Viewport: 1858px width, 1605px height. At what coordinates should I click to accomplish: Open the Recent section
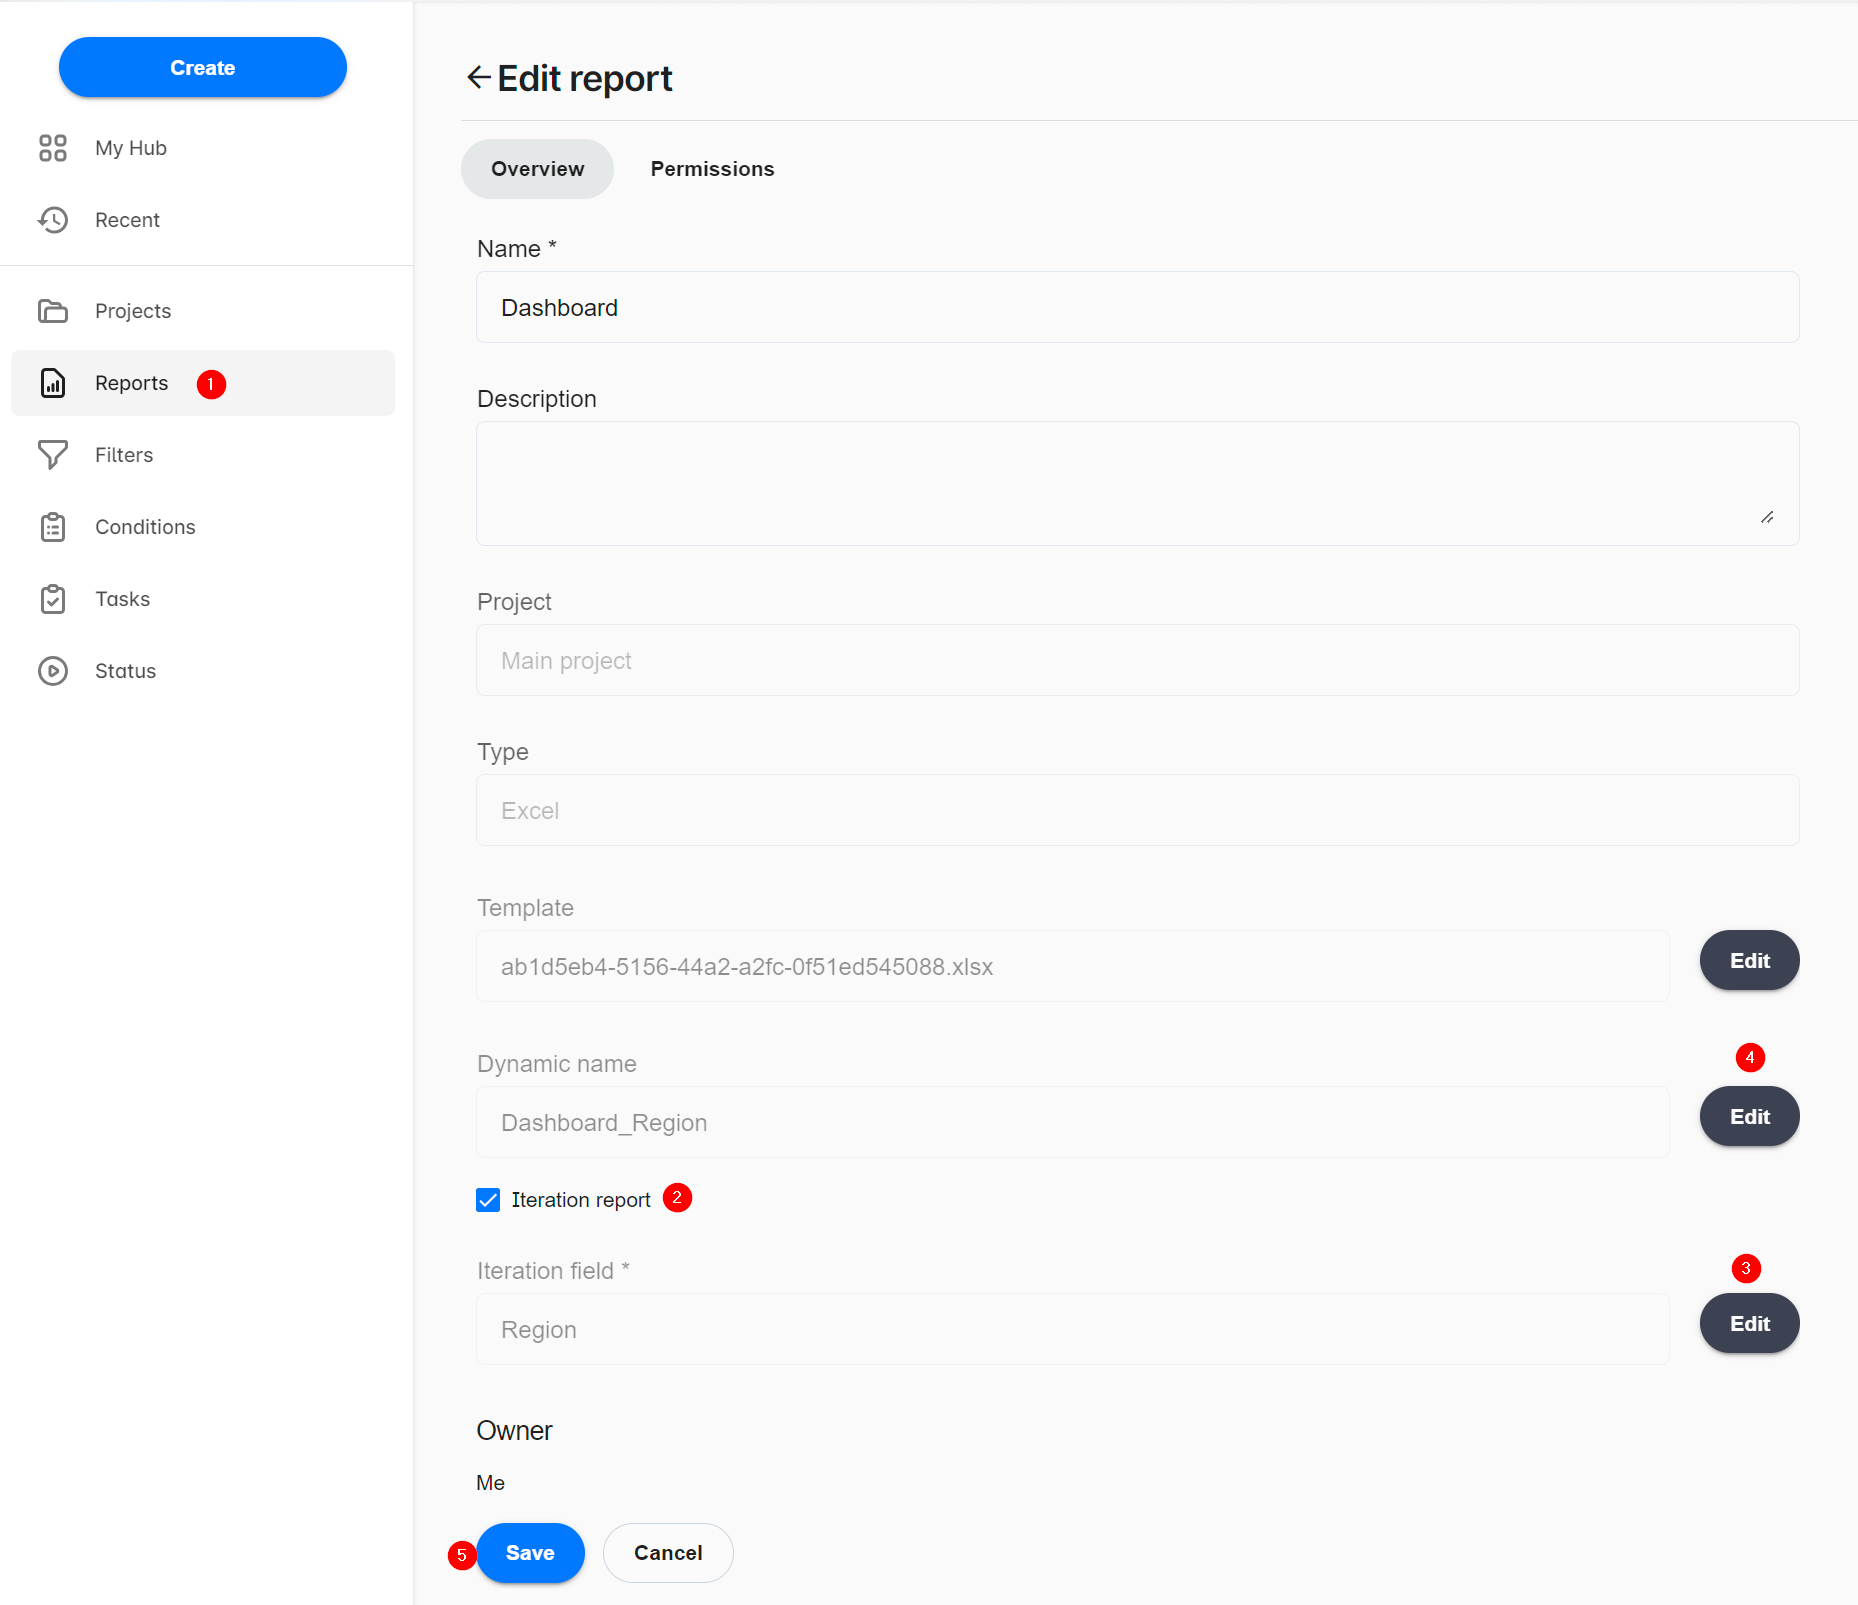pos(127,219)
